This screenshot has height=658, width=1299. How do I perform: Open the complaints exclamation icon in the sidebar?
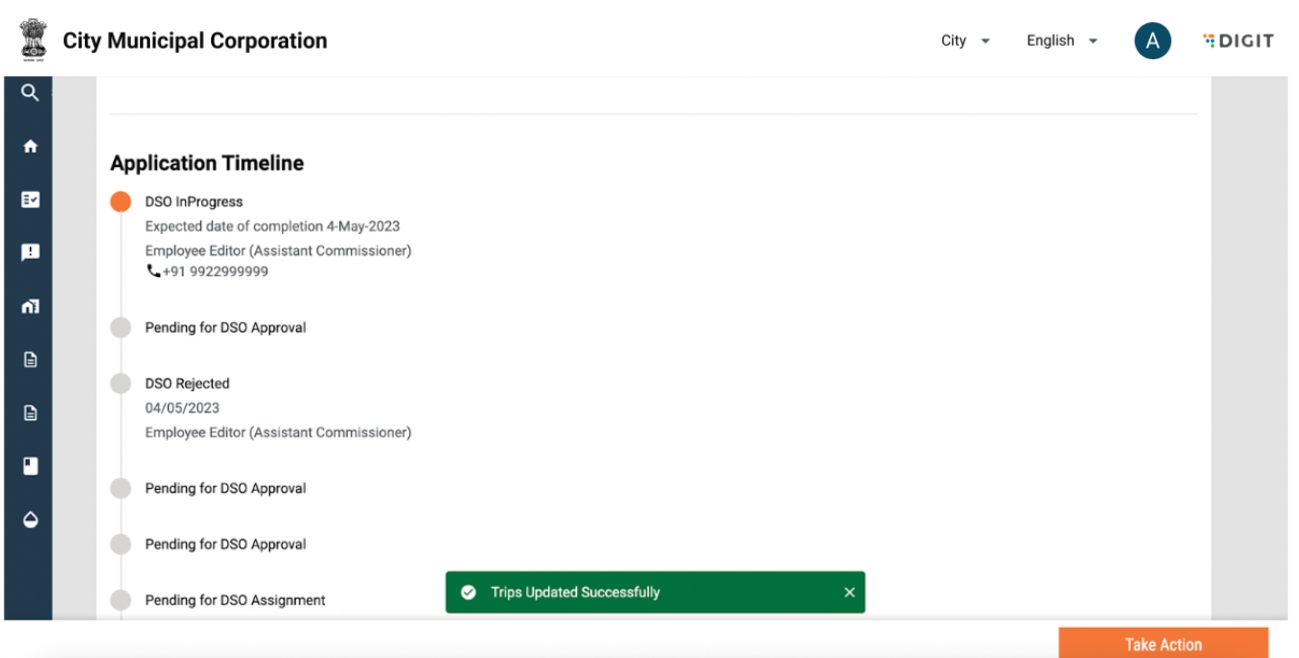point(30,253)
